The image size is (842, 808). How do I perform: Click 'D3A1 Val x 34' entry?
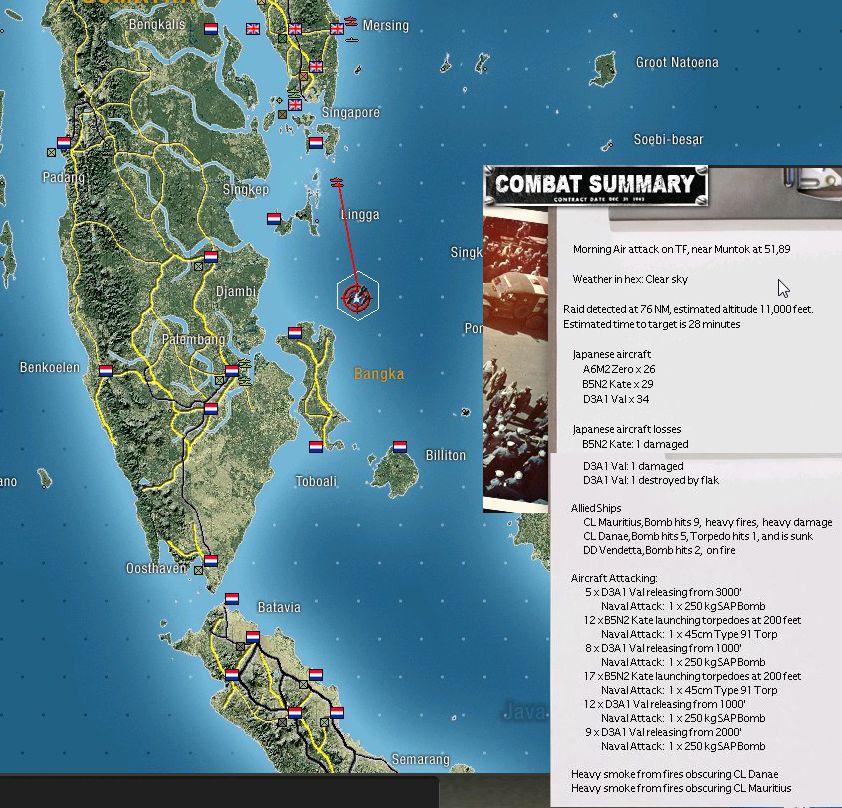616,399
